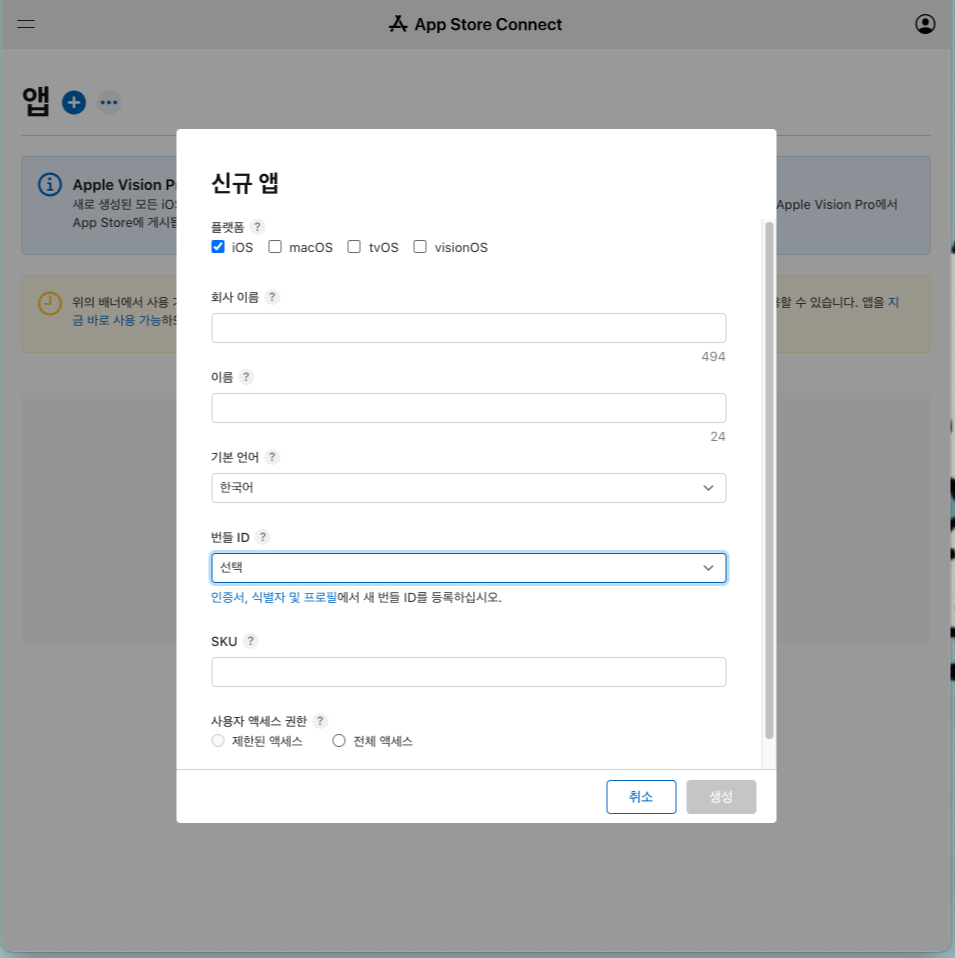Select the 전체 액세스 radio button
Image resolution: width=955 pixels, height=958 pixels.
click(x=338, y=740)
